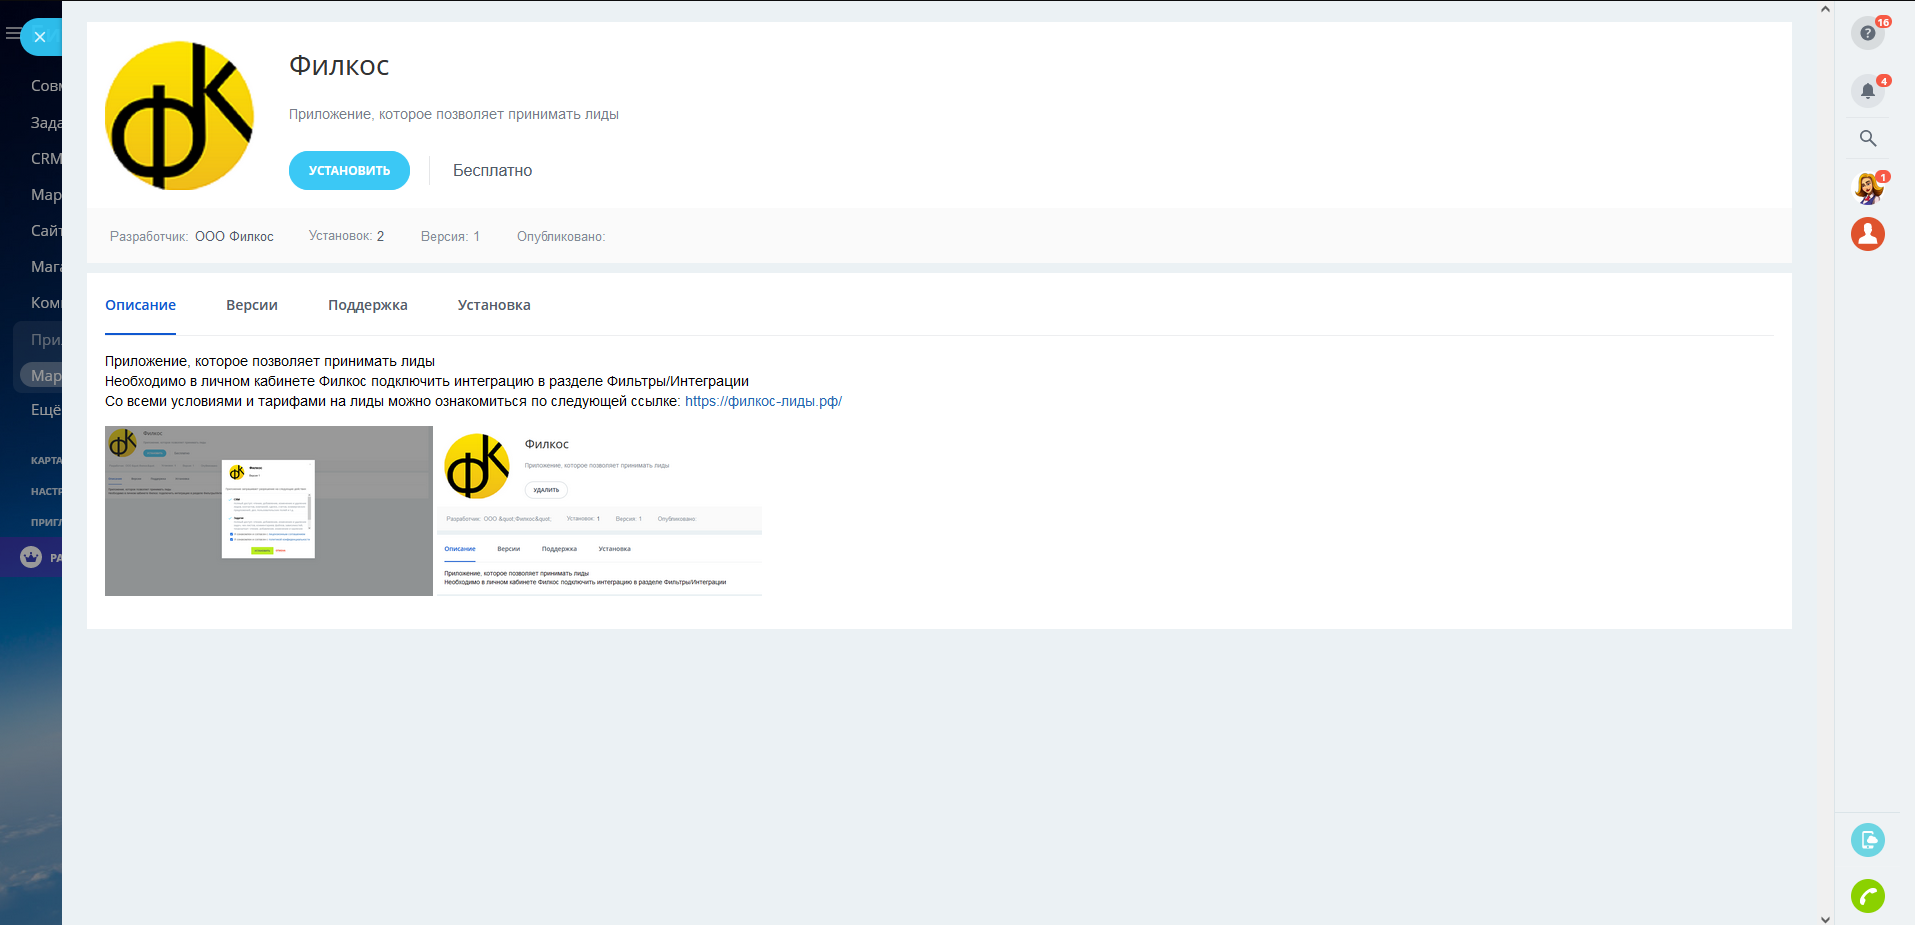Open the help icon with 16 badge
The image size is (1915, 925).
point(1867,33)
